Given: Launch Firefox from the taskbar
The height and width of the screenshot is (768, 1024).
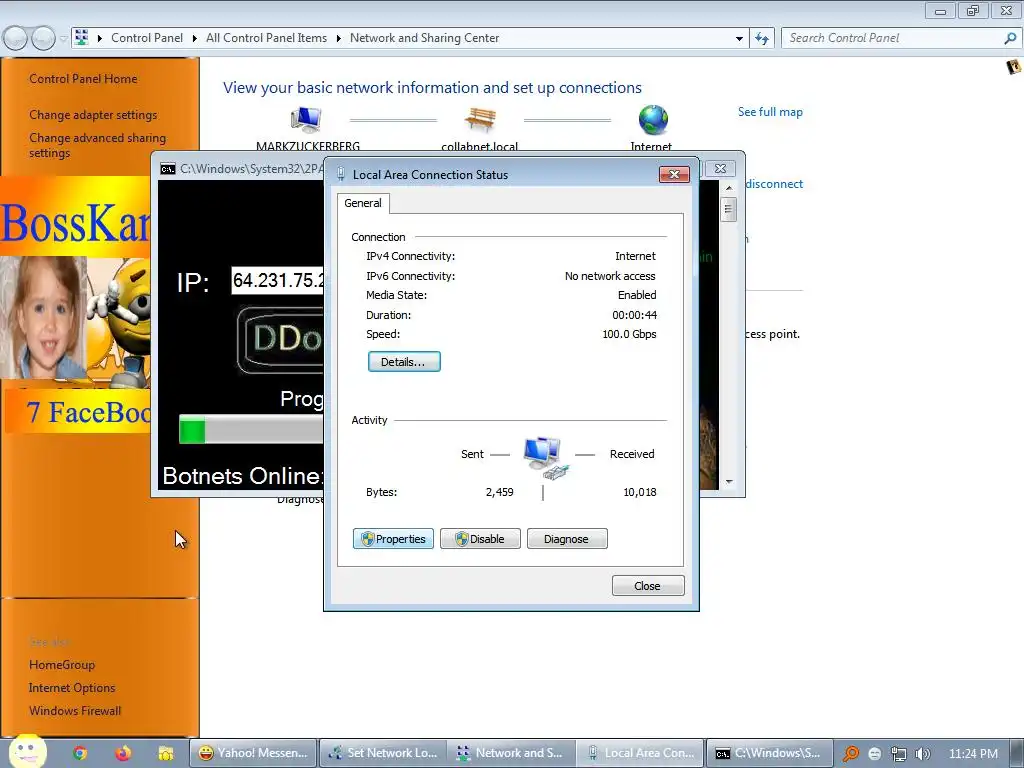Looking at the screenshot, I should pyautogui.click(x=123, y=753).
